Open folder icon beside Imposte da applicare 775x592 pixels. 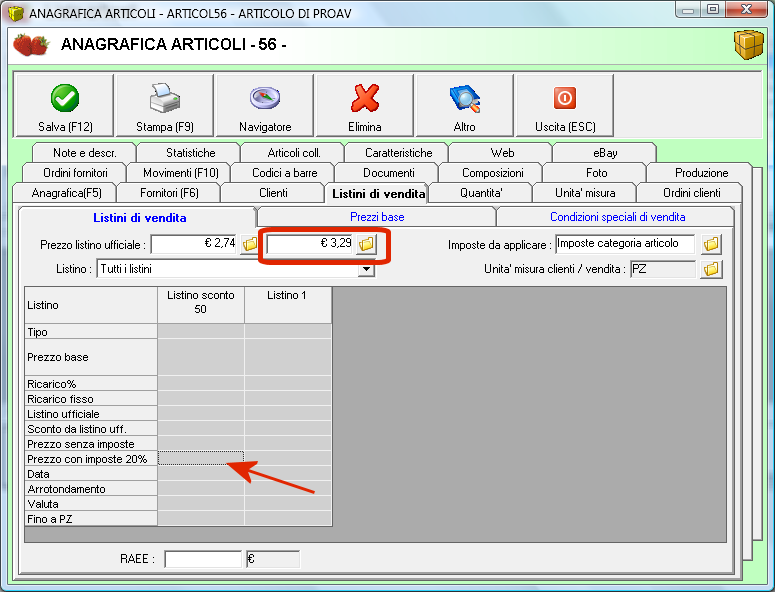[711, 244]
